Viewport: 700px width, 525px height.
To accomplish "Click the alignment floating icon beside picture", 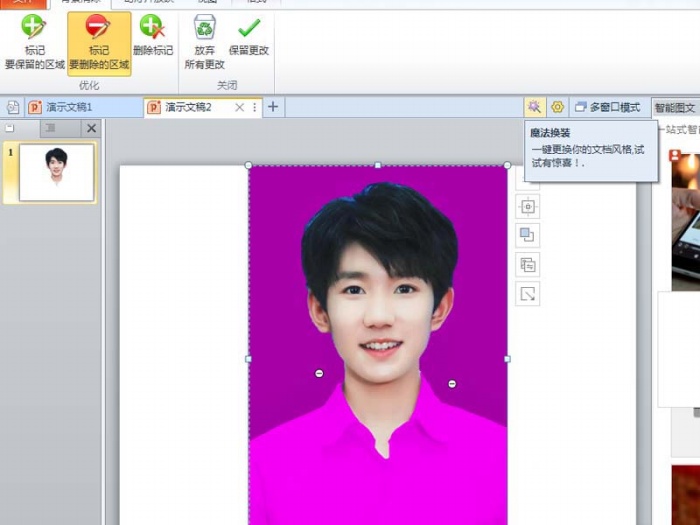I will pos(527,207).
